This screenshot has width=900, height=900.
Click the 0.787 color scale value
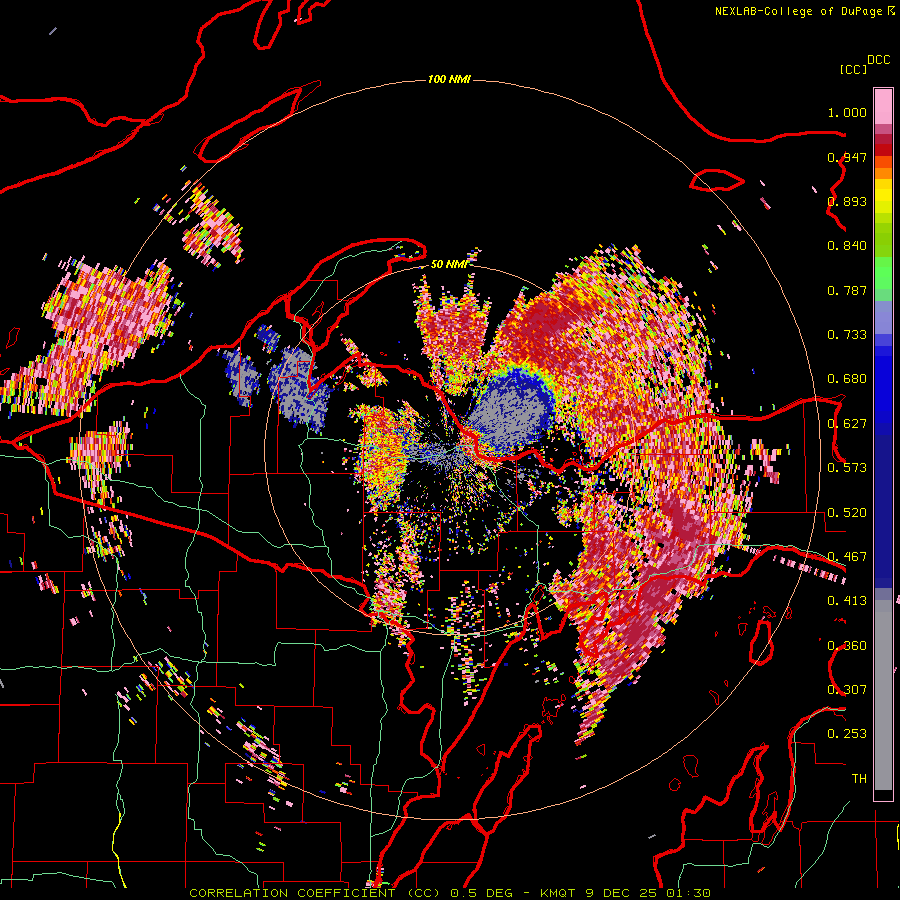[x=847, y=290]
